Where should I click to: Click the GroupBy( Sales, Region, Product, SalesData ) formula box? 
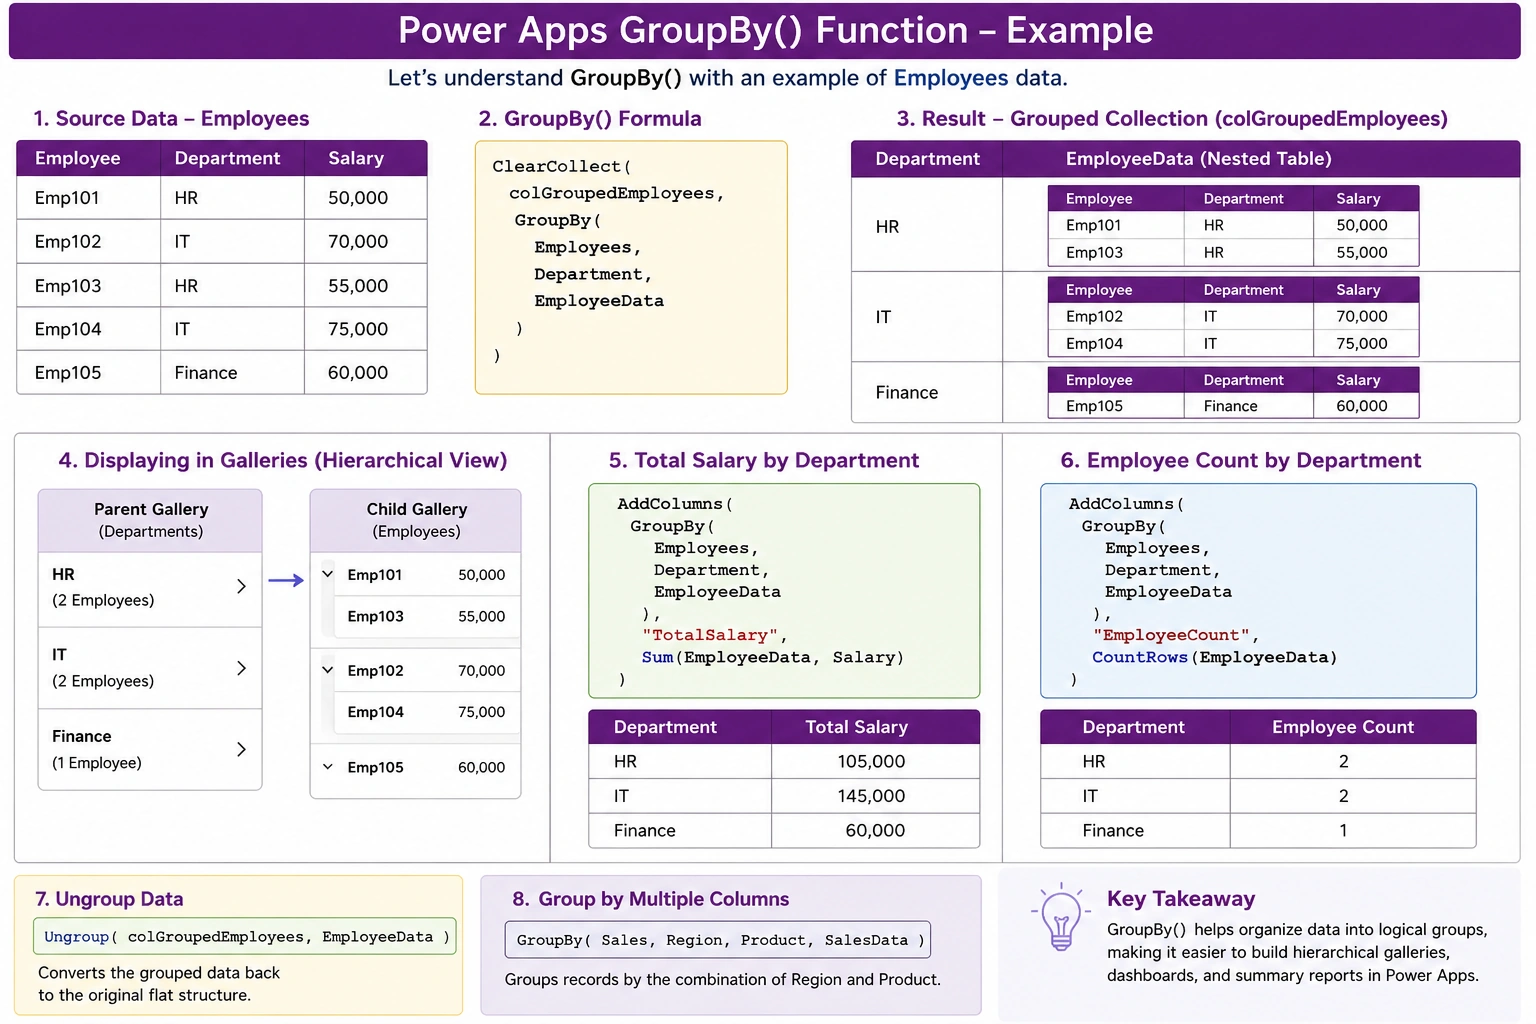718,940
